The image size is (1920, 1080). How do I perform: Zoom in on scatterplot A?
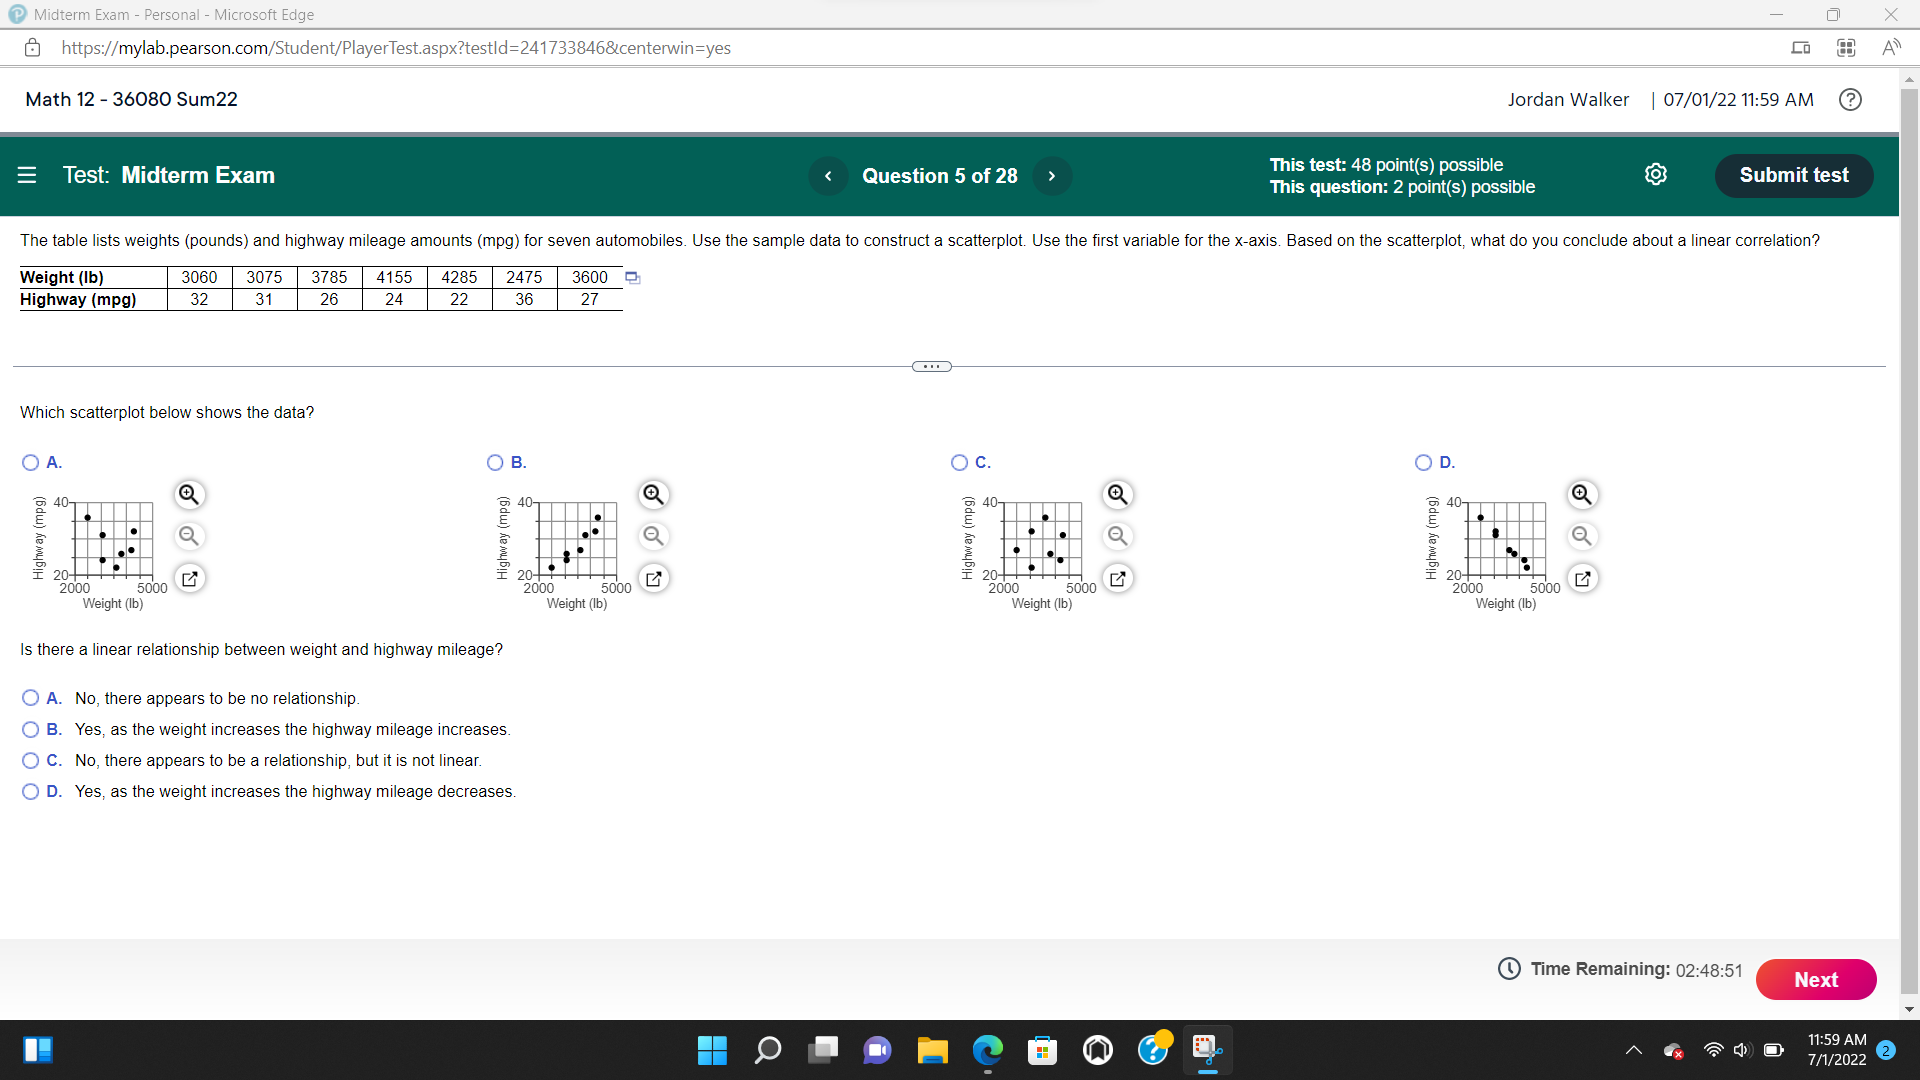coord(190,494)
